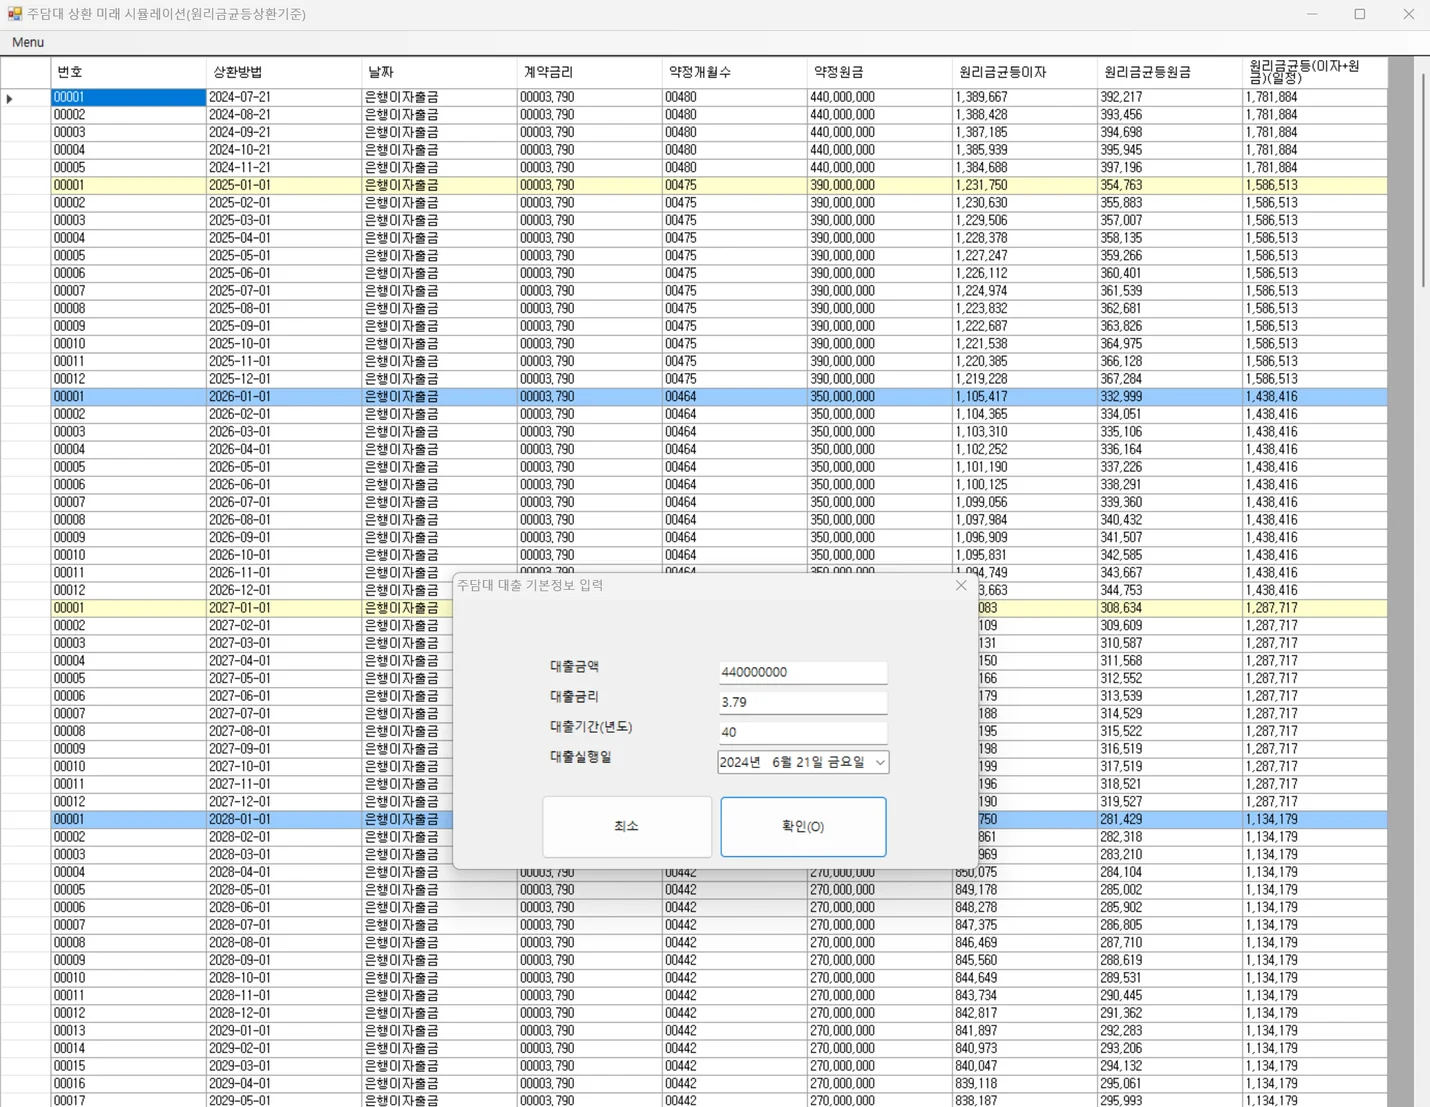This screenshot has height=1107, width=1430.
Task: Select 은행이자출금 cell in 2025-06-01 row
Action: [439, 273]
